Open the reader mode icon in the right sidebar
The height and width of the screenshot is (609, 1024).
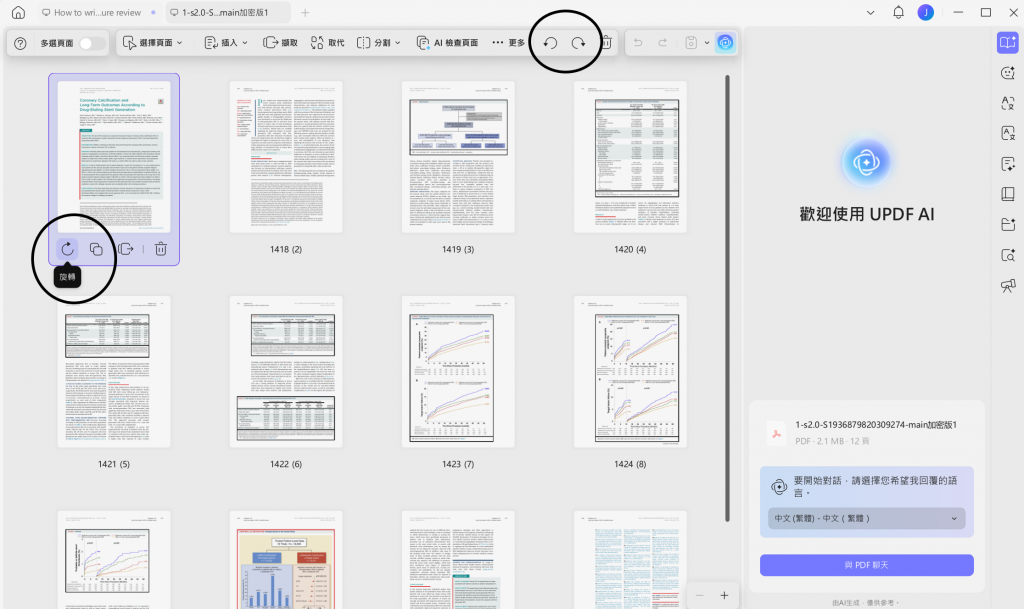click(1008, 42)
